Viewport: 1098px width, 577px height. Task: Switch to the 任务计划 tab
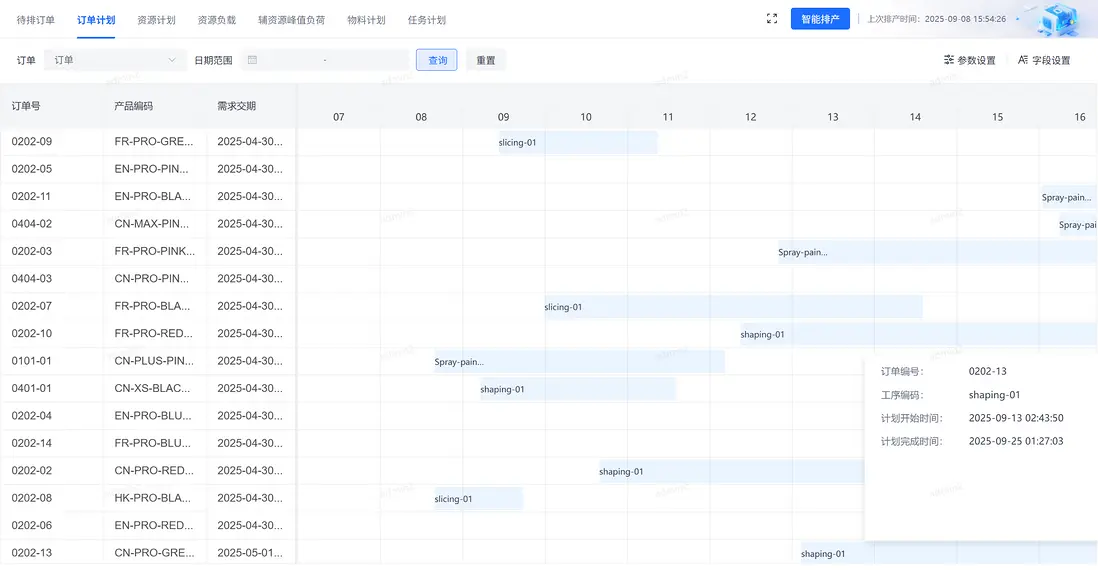[x=427, y=20]
